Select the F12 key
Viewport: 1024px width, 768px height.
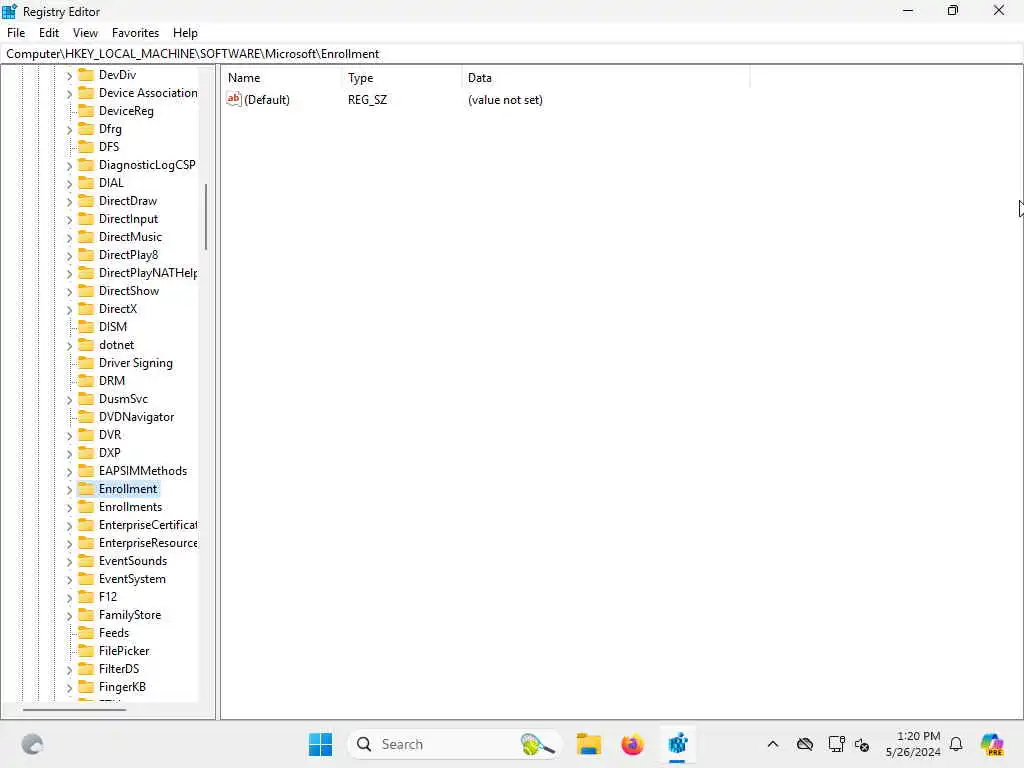click(108, 596)
